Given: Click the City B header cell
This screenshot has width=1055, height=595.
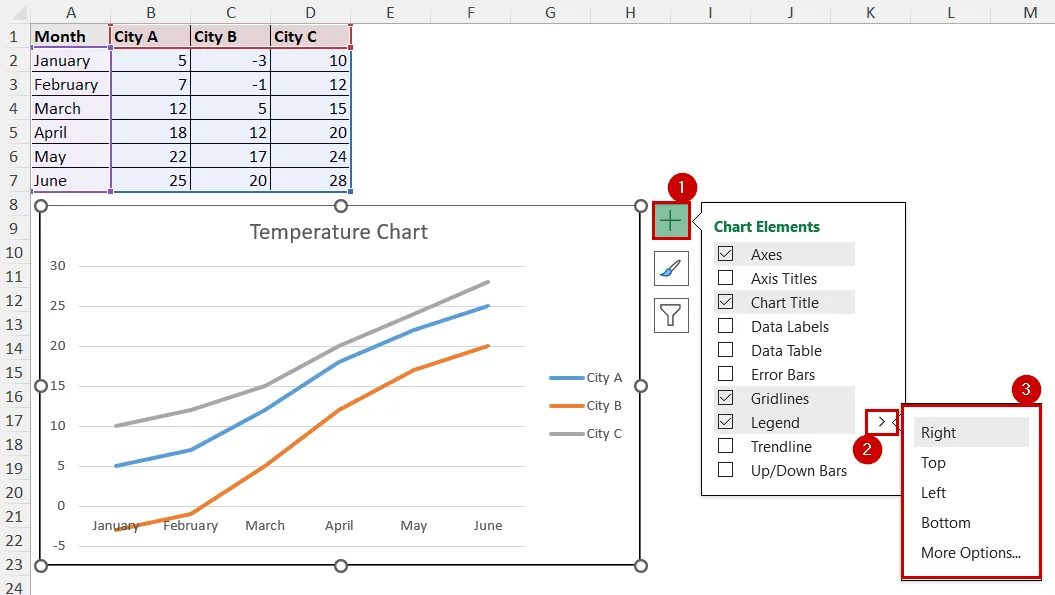Looking at the screenshot, I should tap(231, 36).
